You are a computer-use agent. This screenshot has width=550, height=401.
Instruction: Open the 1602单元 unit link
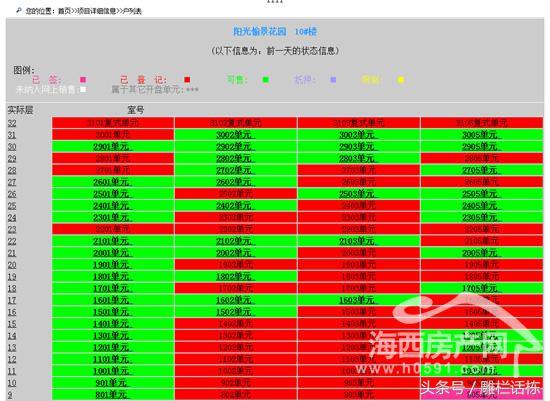tap(235, 300)
